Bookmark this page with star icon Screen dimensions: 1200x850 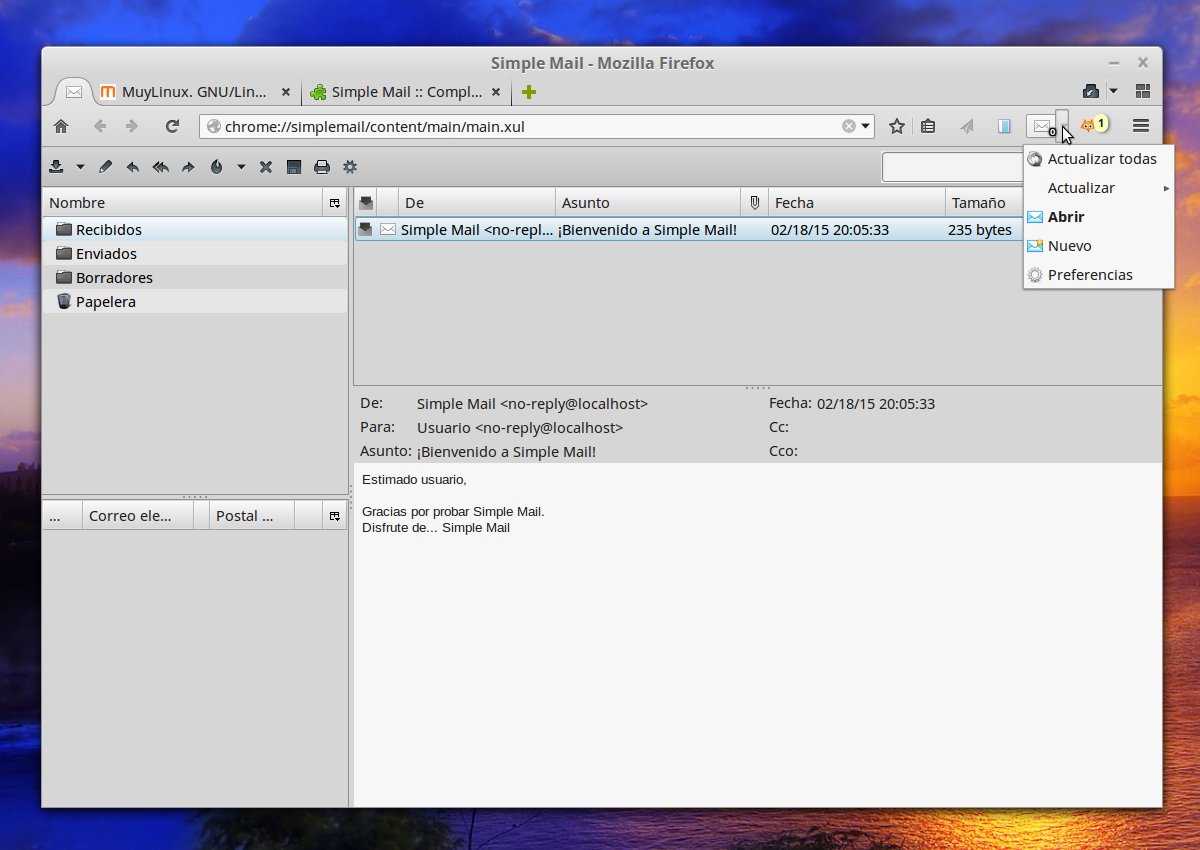(x=897, y=126)
